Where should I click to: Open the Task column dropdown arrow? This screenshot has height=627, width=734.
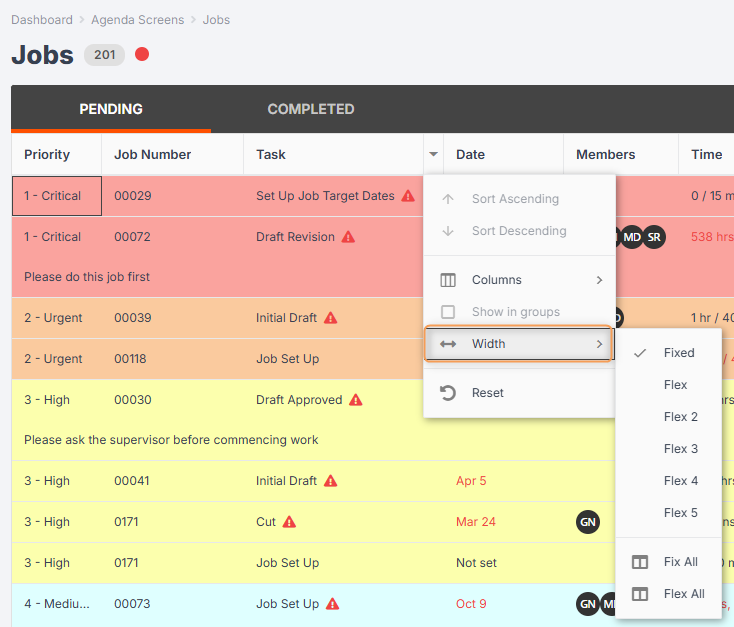(x=433, y=154)
